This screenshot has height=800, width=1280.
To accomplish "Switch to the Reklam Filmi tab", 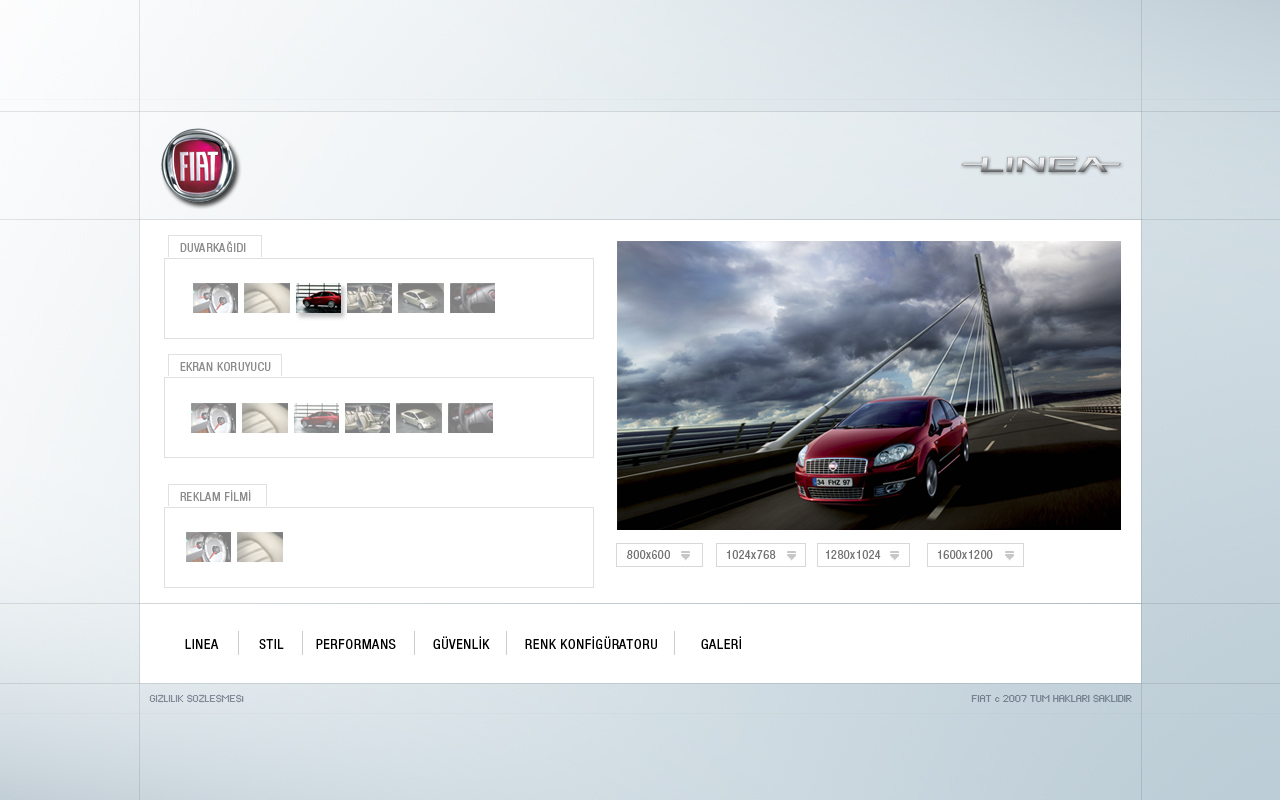I will 217,496.
